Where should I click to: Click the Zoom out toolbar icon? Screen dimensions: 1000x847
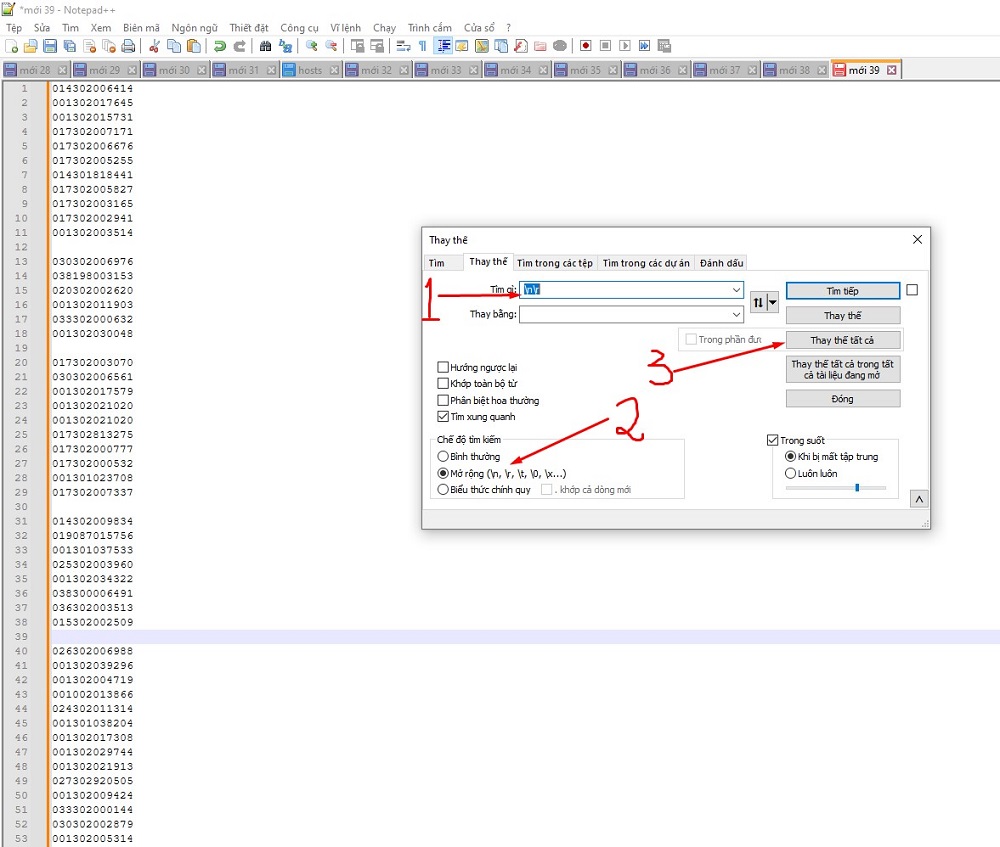pyautogui.click(x=331, y=46)
